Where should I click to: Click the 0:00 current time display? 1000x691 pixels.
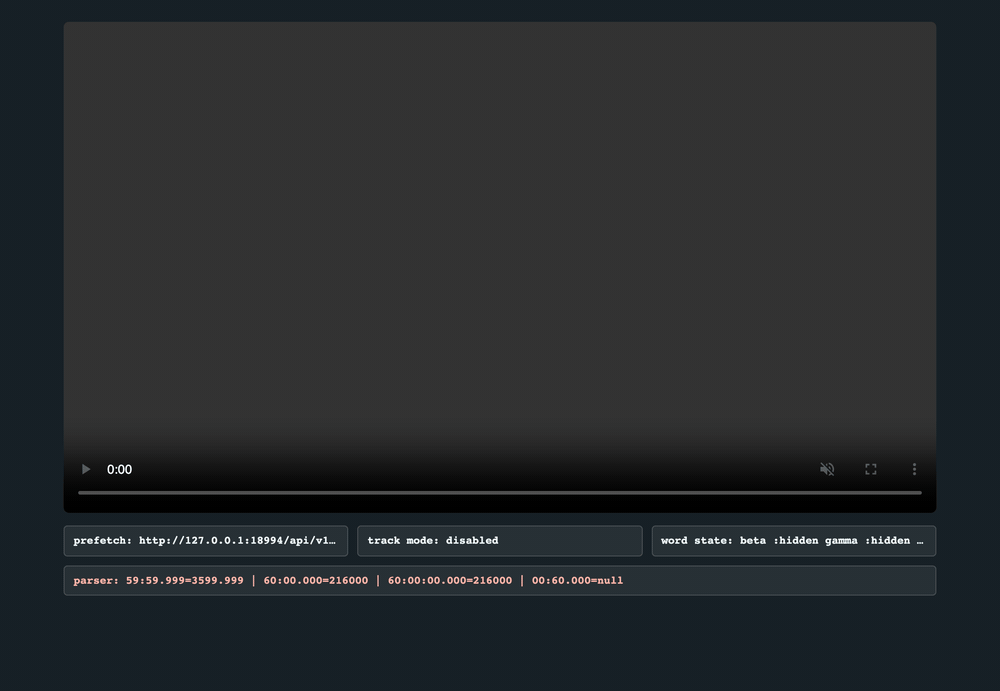119,470
